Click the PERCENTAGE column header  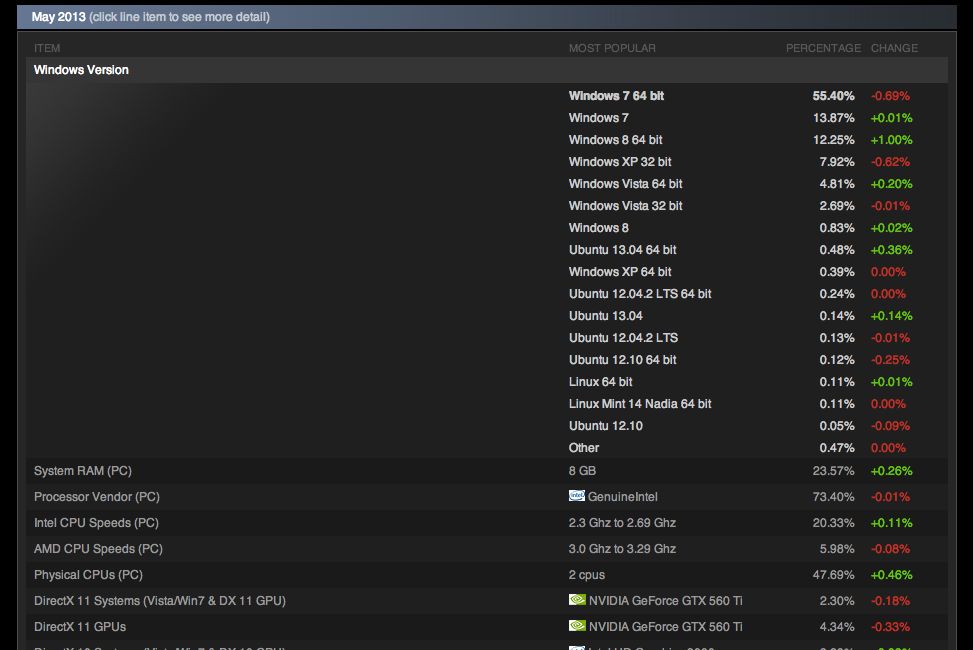point(823,48)
